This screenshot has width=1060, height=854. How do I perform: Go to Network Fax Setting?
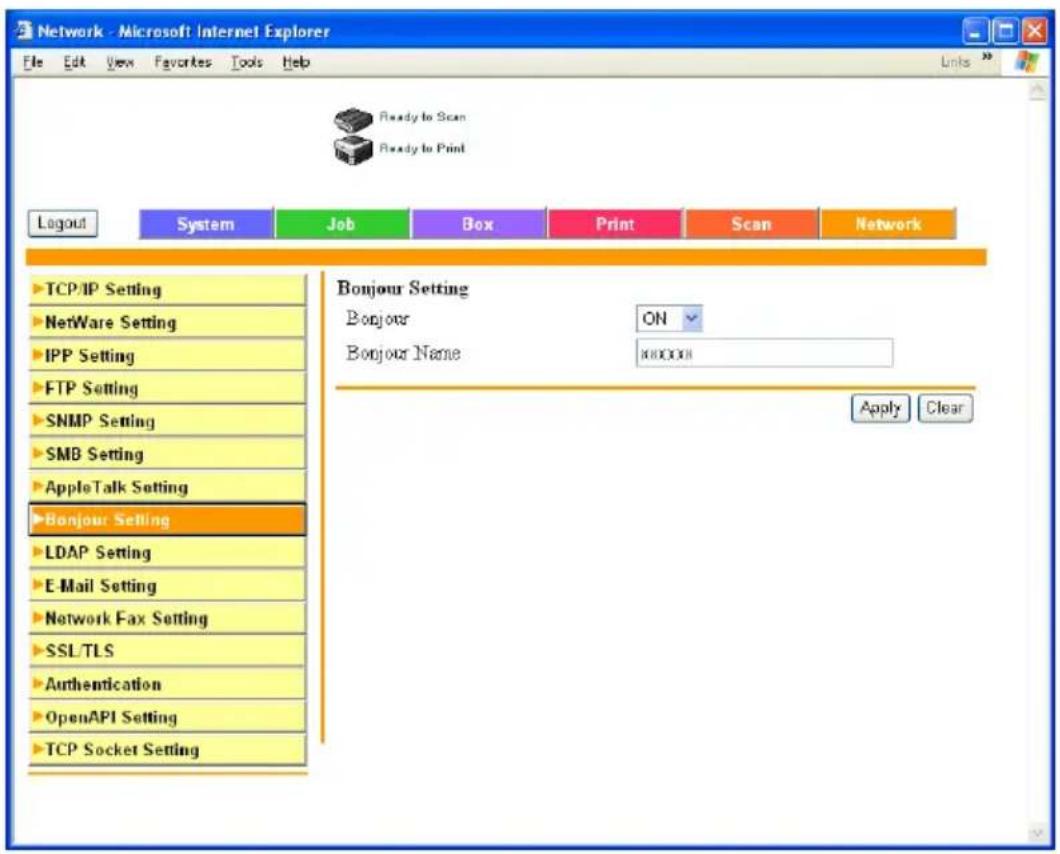[x=167, y=618]
